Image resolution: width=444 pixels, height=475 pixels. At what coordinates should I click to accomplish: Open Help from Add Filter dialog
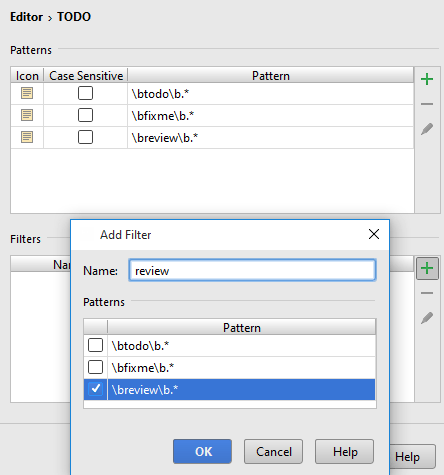(344, 451)
